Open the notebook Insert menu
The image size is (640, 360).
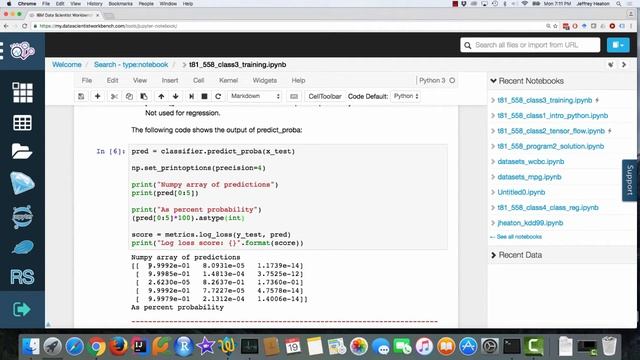(x=170, y=80)
